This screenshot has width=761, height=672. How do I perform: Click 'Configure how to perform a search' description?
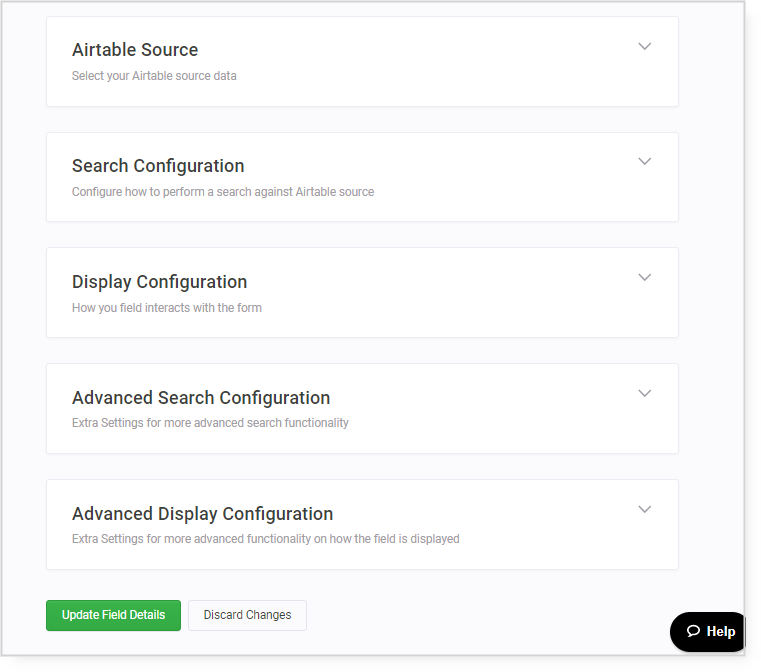[223, 192]
